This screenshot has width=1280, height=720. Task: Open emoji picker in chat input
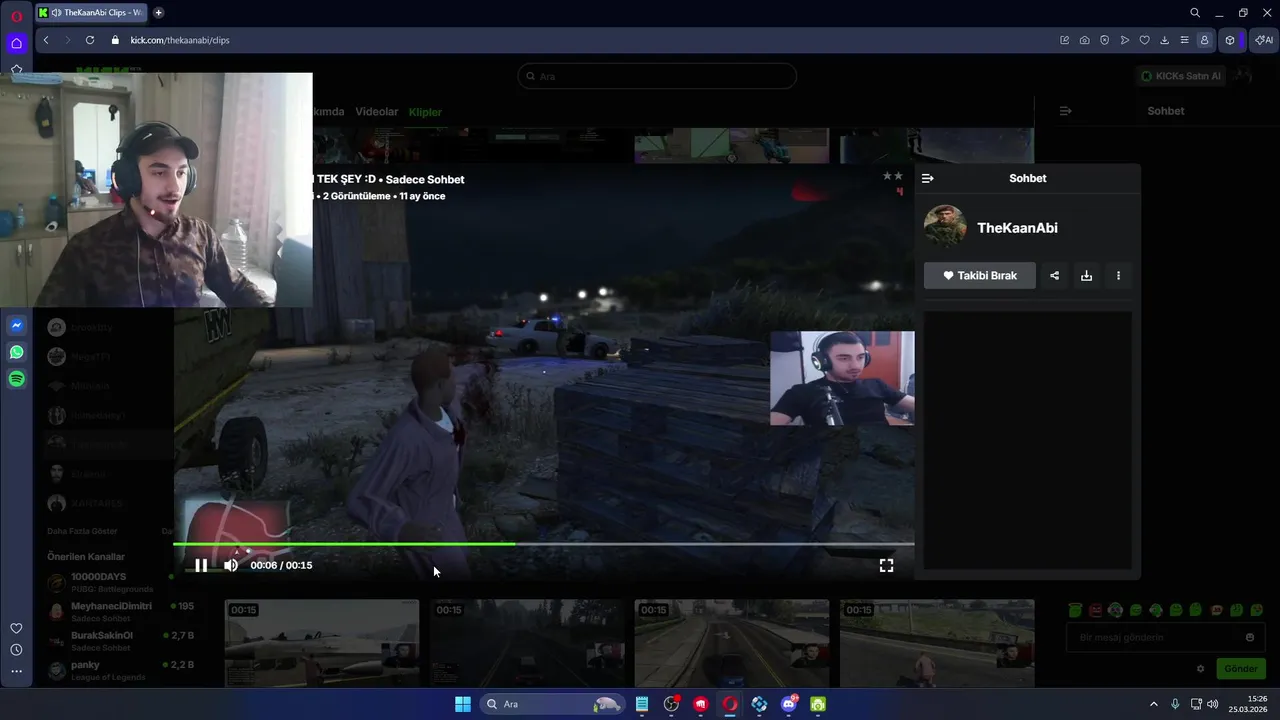(x=1249, y=637)
